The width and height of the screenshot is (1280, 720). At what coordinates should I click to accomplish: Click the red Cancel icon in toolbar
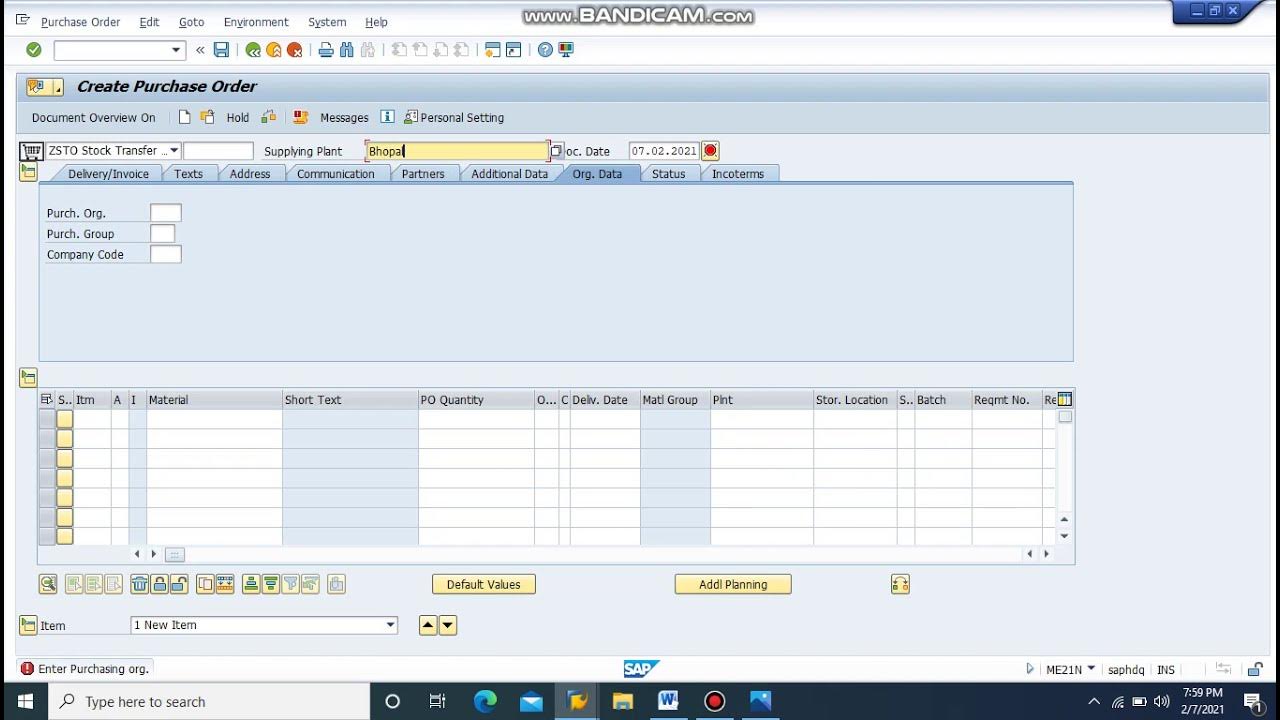(295, 50)
